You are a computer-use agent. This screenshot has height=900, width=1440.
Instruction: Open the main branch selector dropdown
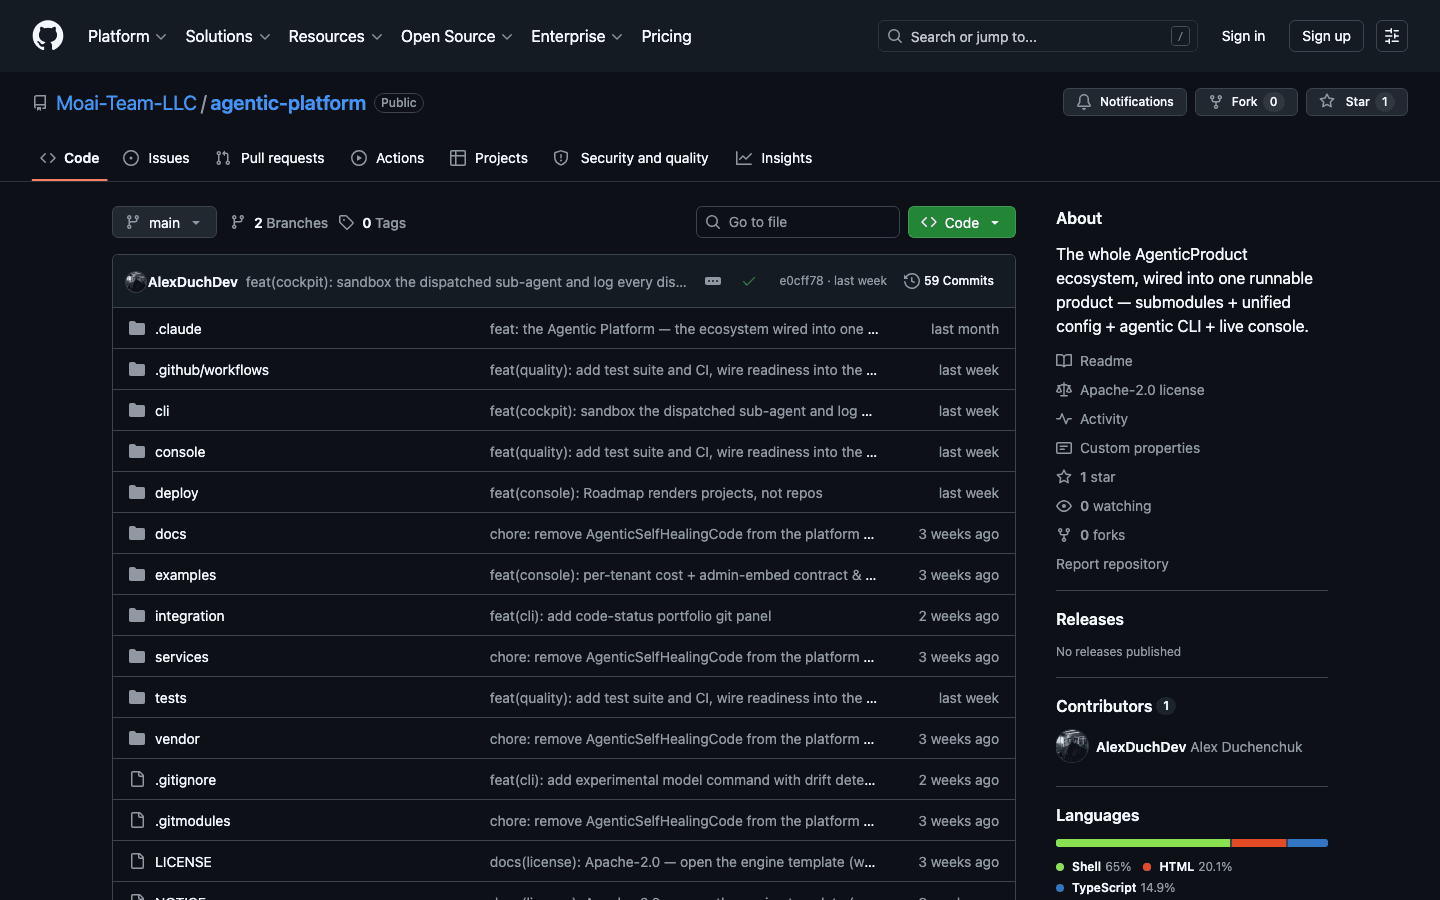[164, 222]
